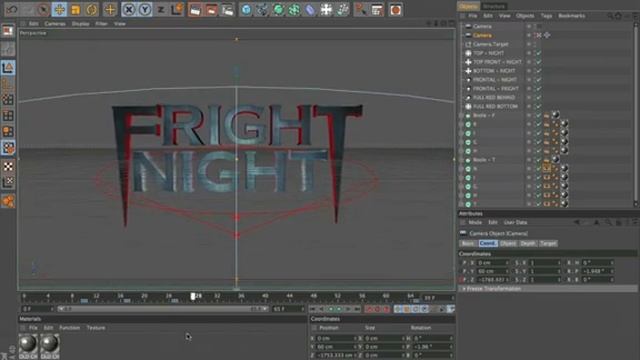
Task: Activate the Scale tool
Action: [76, 9]
